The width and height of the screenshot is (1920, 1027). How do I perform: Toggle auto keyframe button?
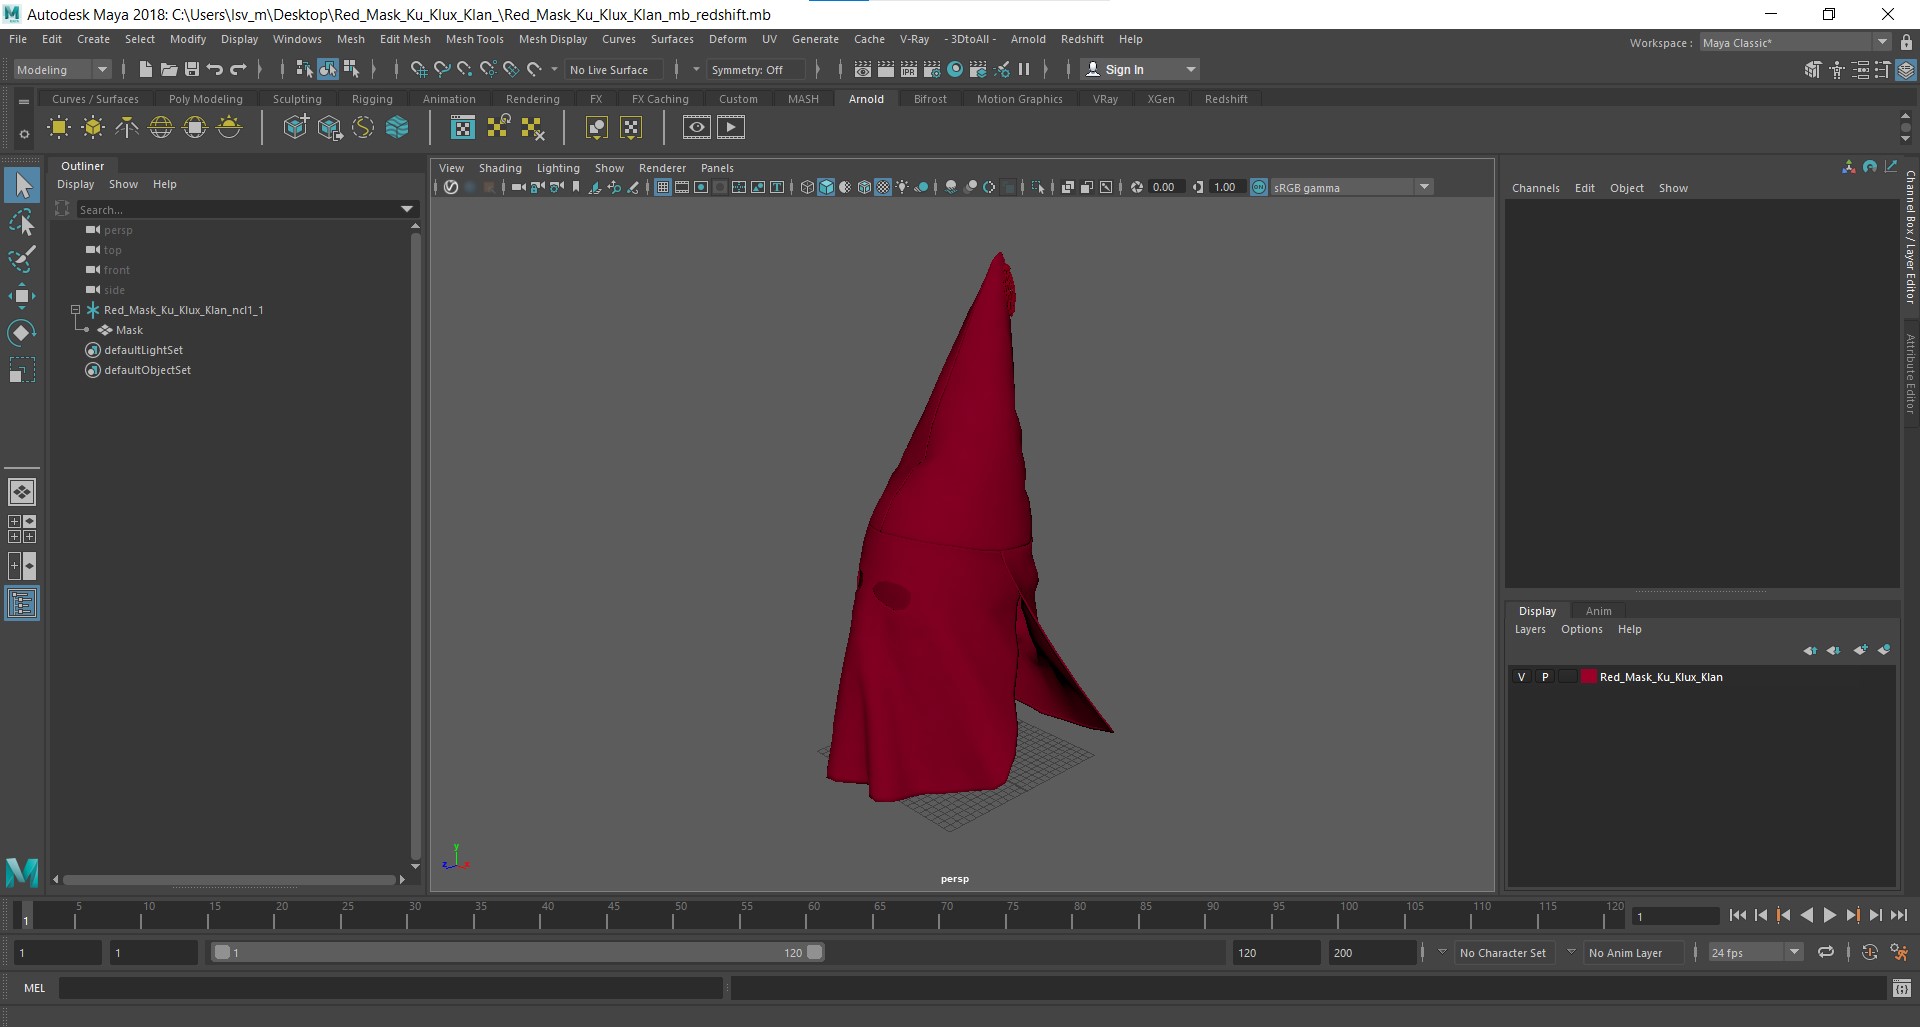[x=1869, y=952]
